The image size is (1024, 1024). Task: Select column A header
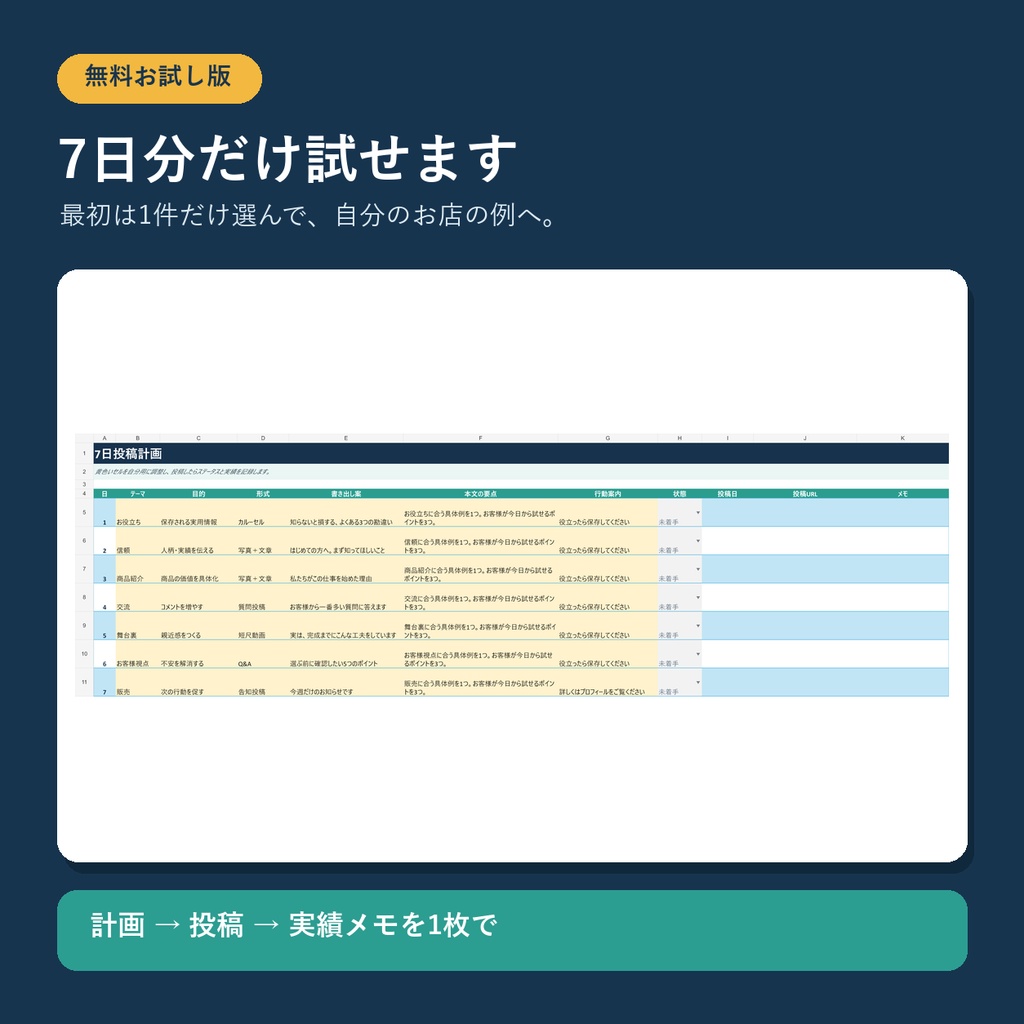(x=104, y=438)
